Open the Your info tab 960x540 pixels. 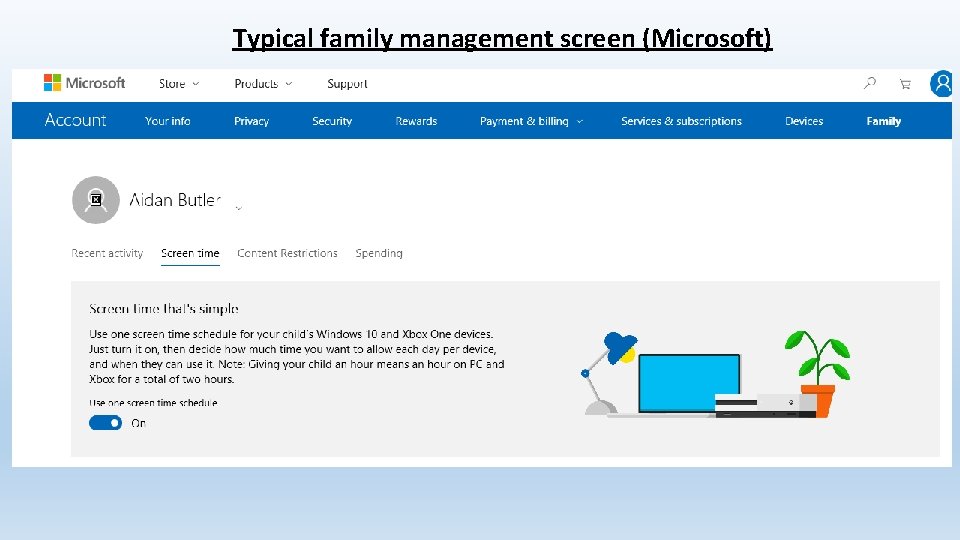168,121
